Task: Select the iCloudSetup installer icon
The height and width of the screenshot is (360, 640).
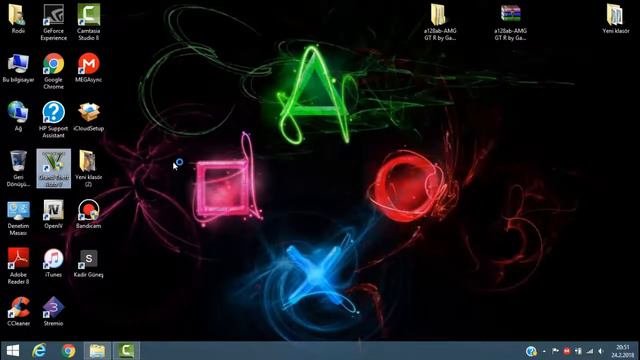Action: (x=89, y=116)
